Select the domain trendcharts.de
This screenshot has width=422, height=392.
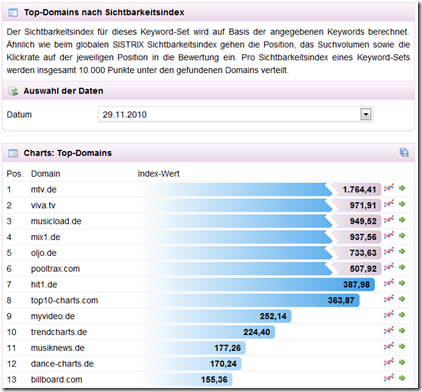coord(59,332)
